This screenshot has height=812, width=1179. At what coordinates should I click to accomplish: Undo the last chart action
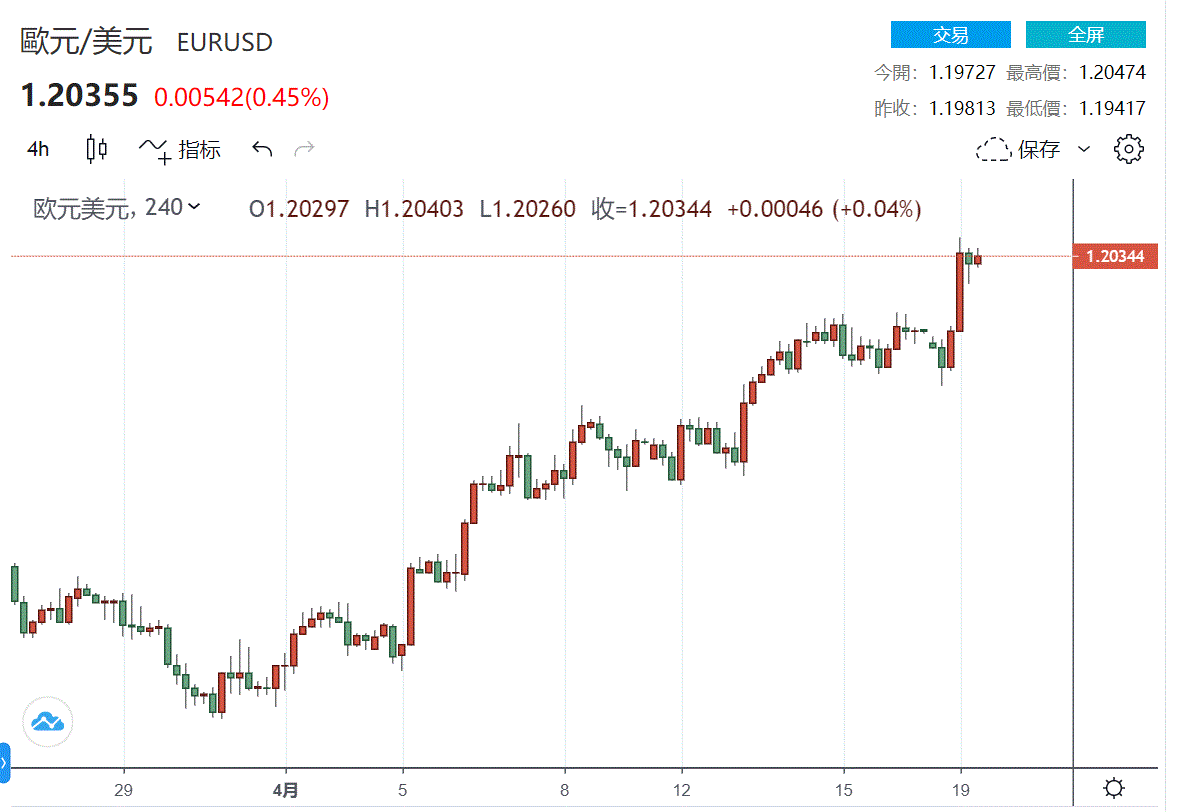coord(262,150)
